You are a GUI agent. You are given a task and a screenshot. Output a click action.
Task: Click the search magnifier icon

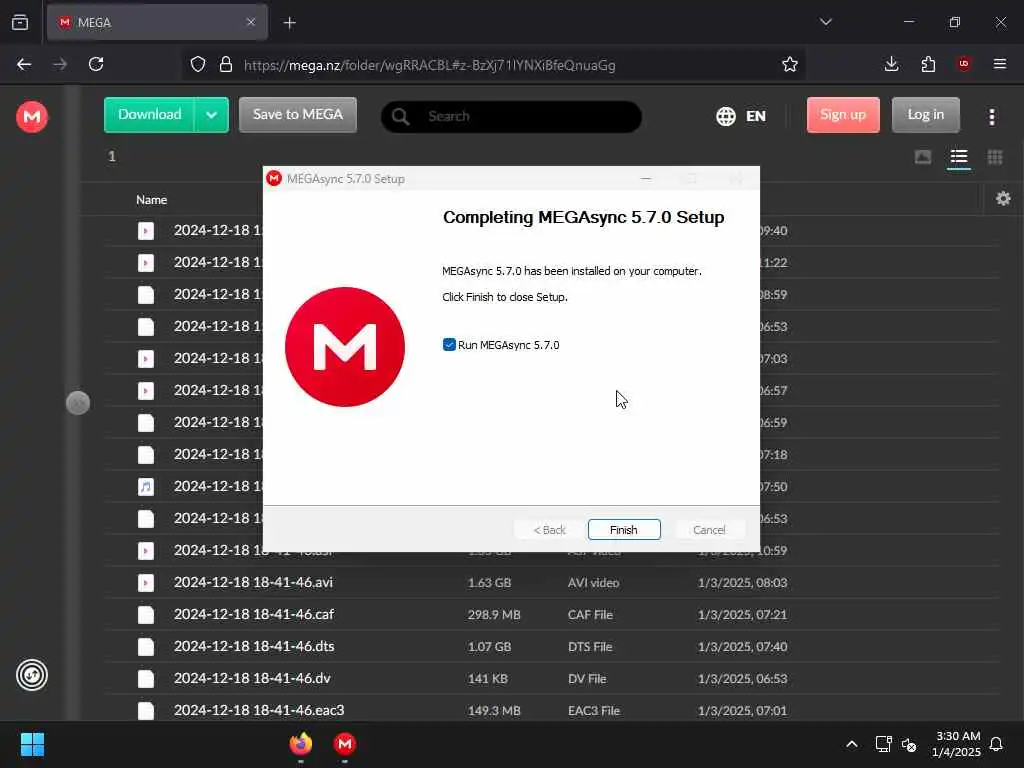400,116
